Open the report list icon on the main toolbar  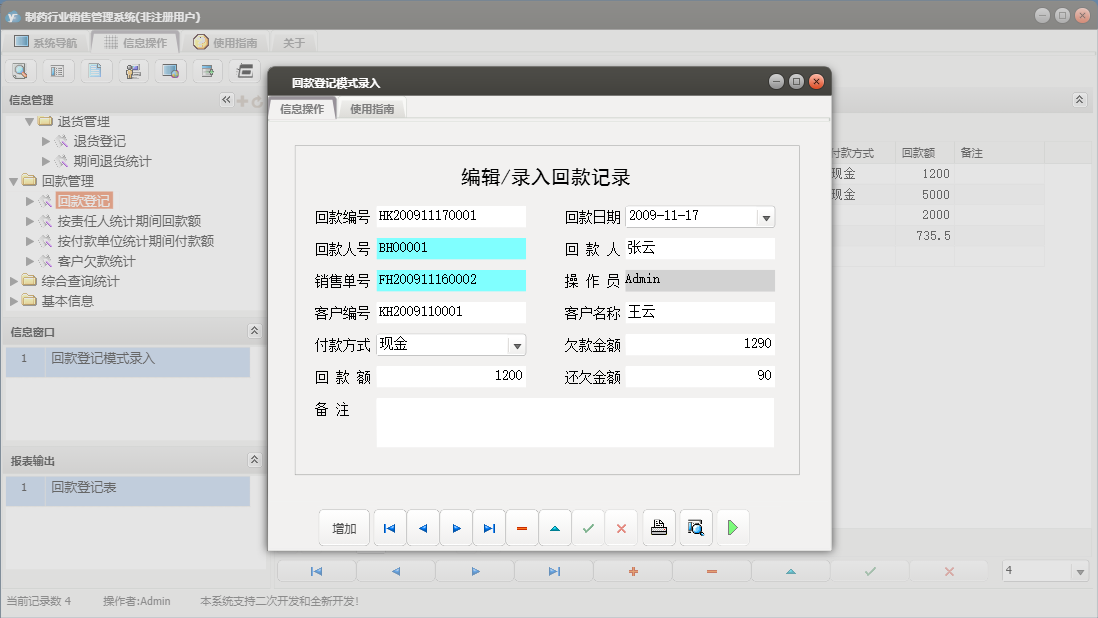coord(56,70)
